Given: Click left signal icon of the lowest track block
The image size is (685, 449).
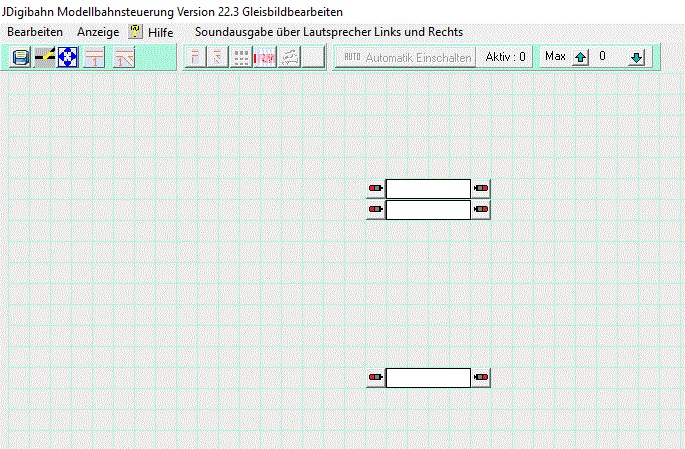Looking at the screenshot, I should point(376,377).
